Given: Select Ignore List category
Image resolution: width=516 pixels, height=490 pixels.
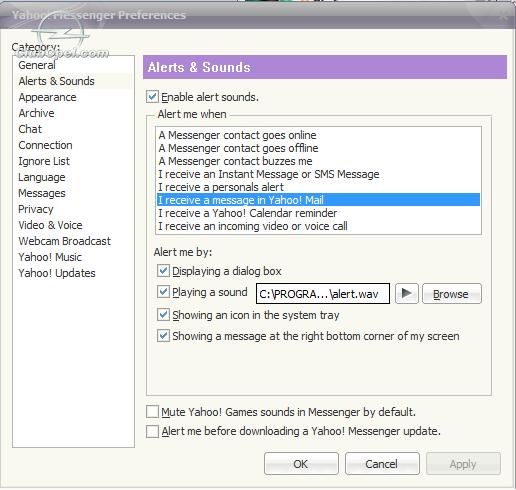Looking at the screenshot, I should click(44, 161).
